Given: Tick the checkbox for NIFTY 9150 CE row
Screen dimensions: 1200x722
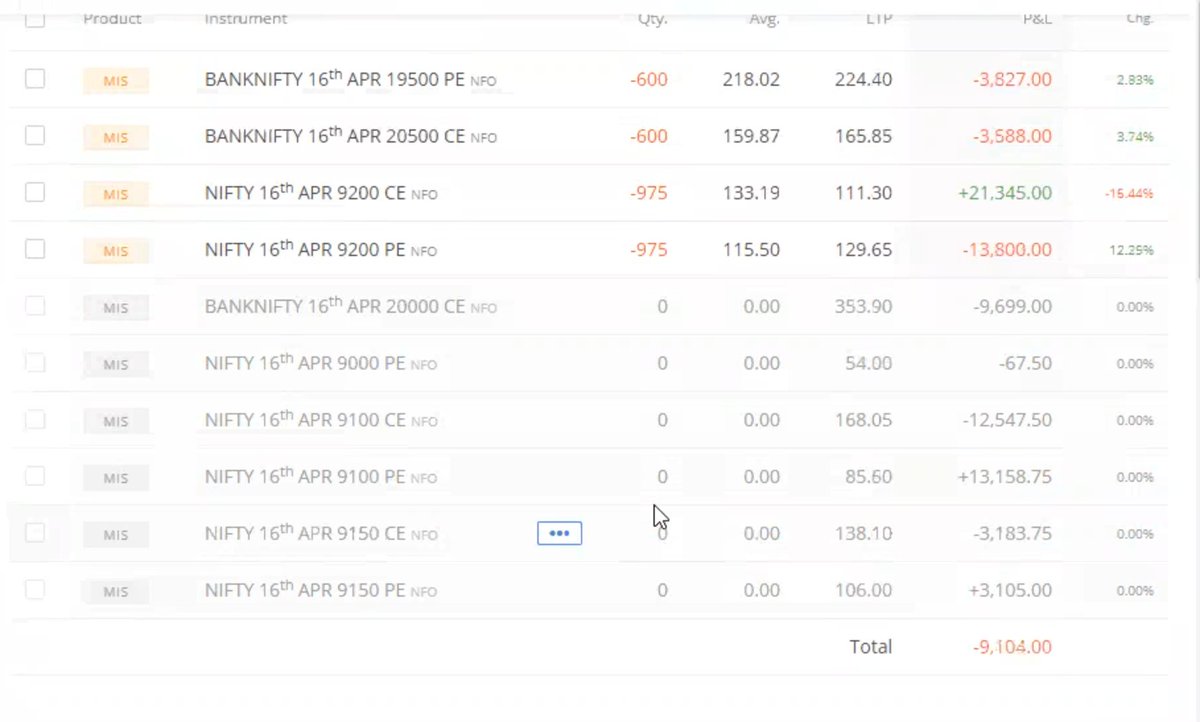Looking at the screenshot, I should (x=35, y=533).
